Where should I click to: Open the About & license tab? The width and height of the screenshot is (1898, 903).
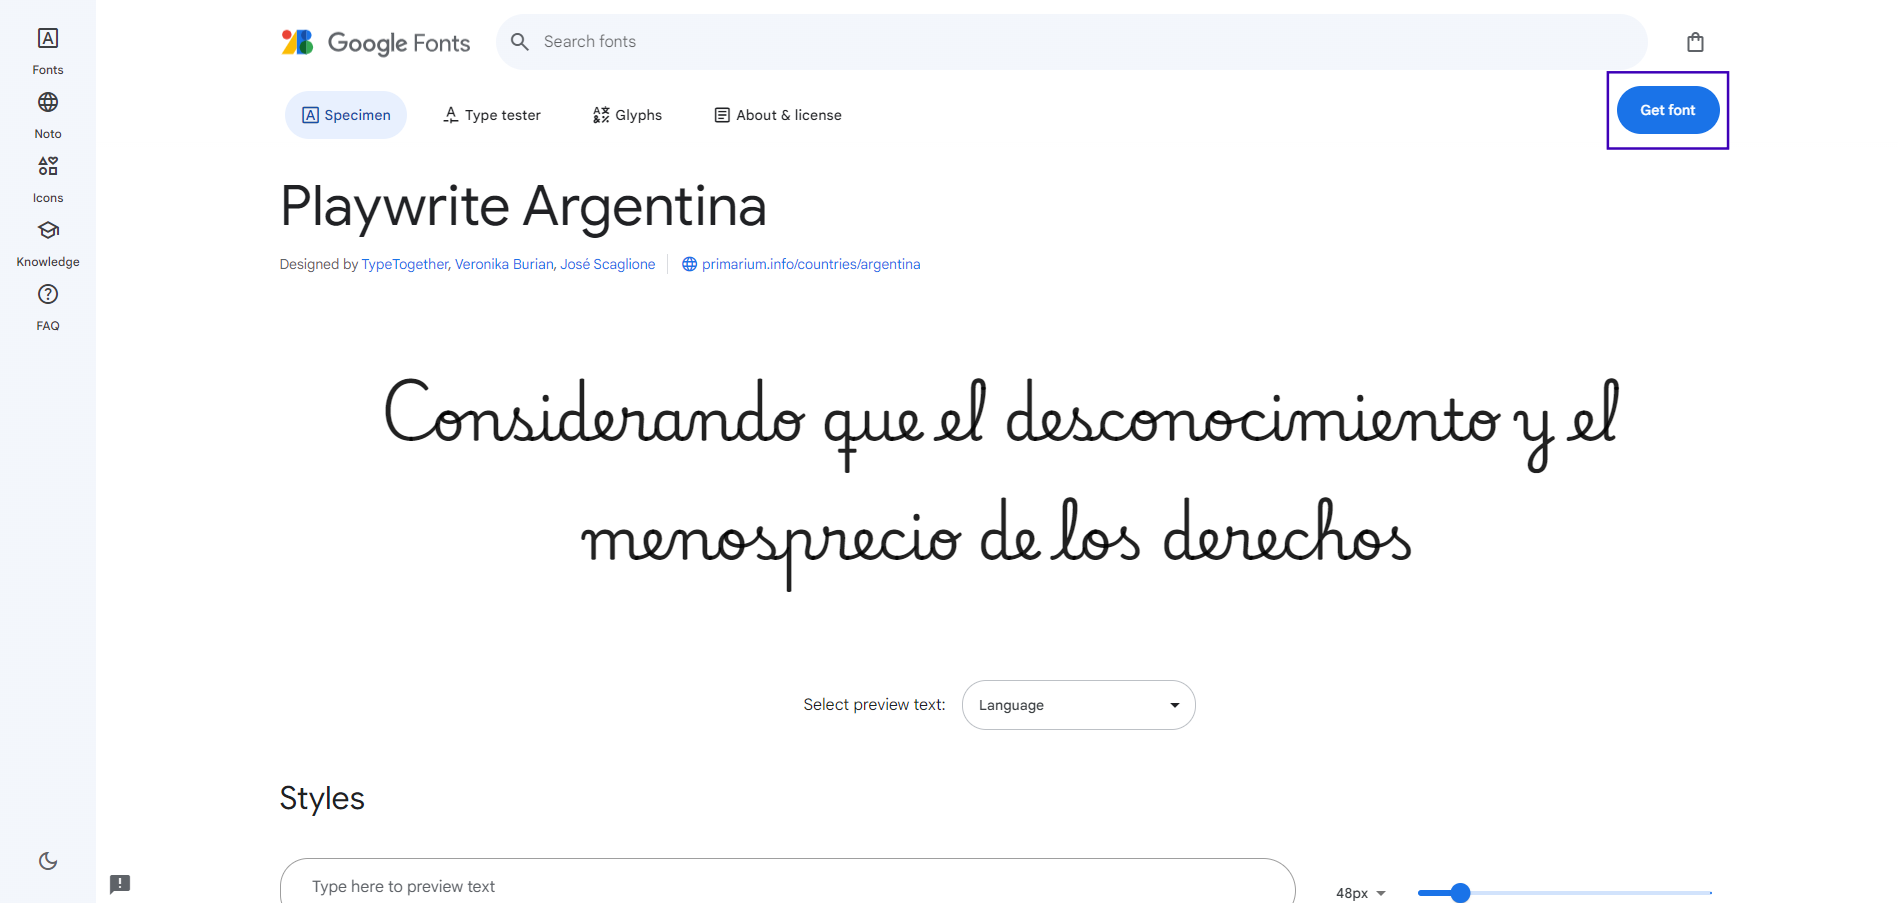coord(778,115)
